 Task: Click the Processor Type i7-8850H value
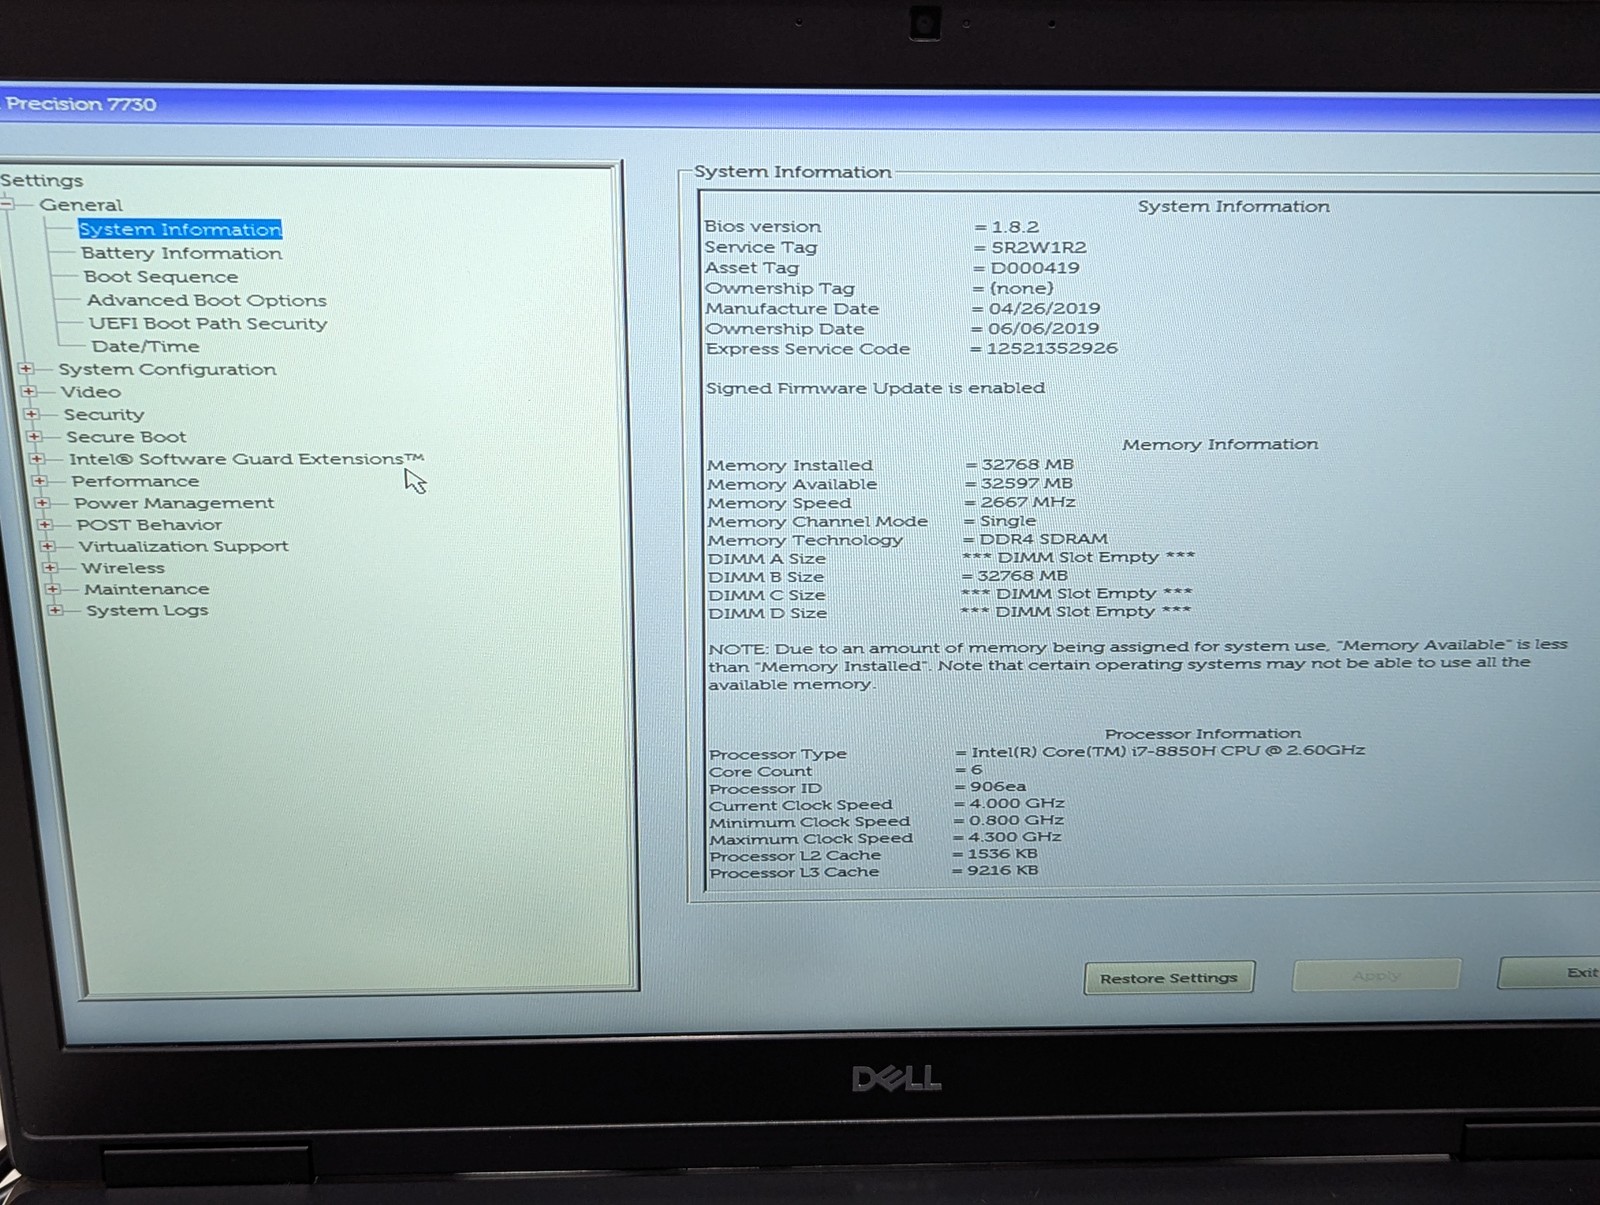[x=1168, y=751]
